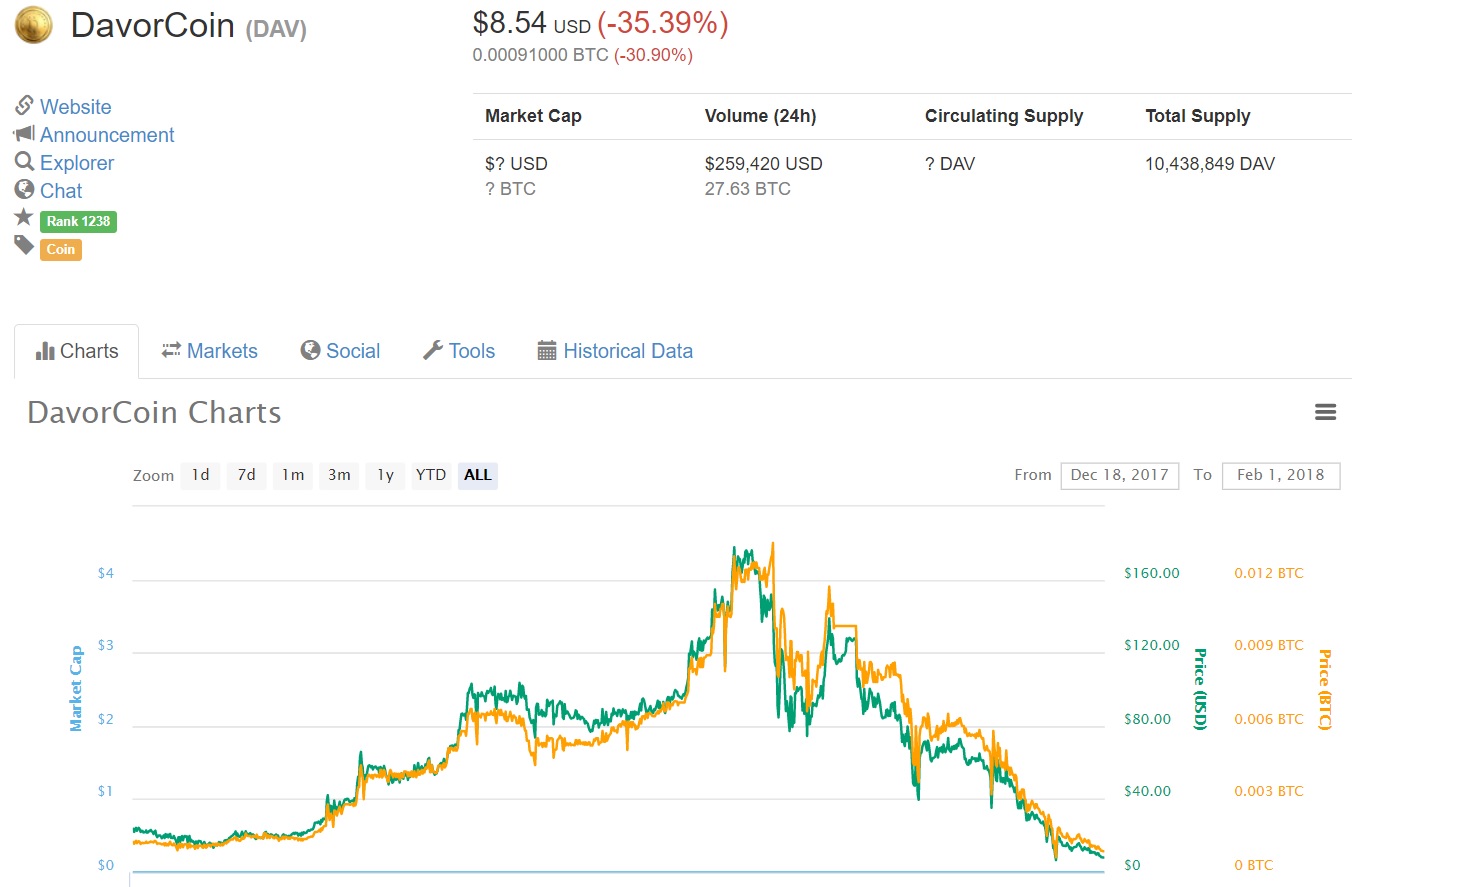Viewport: 1459px width, 887px height.
Task: Switch to the Social tab
Action: coord(341,351)
